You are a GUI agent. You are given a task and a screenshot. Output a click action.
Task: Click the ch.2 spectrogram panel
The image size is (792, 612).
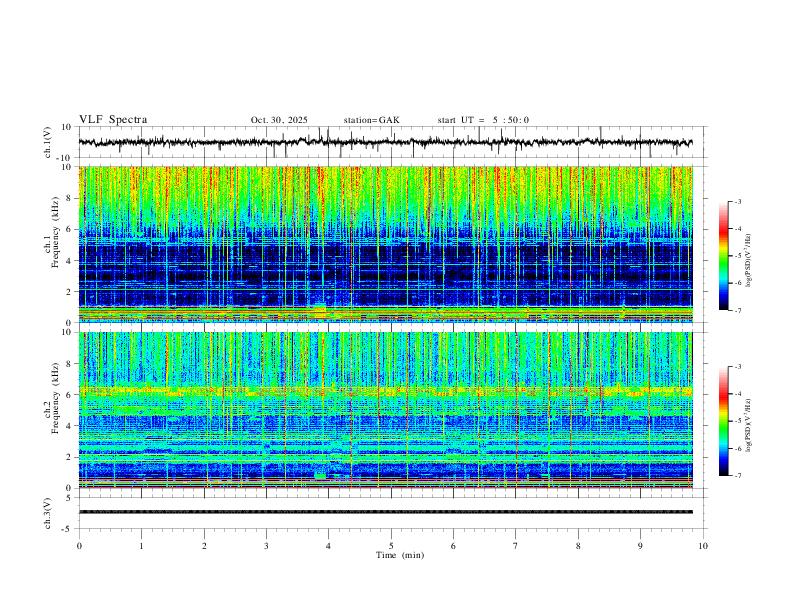pos(385,410)
